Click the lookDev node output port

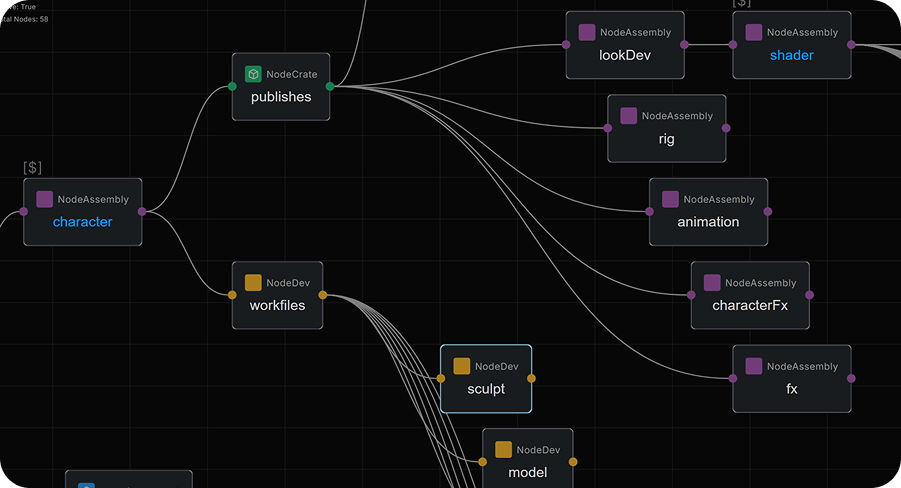point(684,44)
